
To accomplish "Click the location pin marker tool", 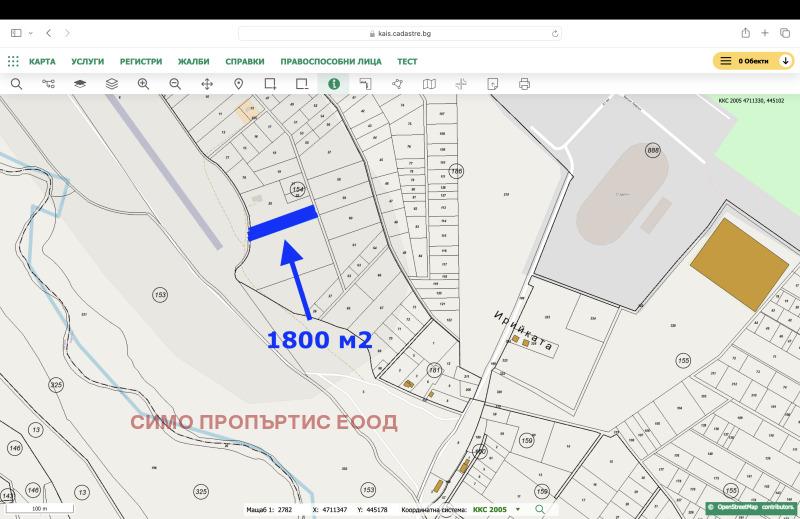I will pos(238,84).
